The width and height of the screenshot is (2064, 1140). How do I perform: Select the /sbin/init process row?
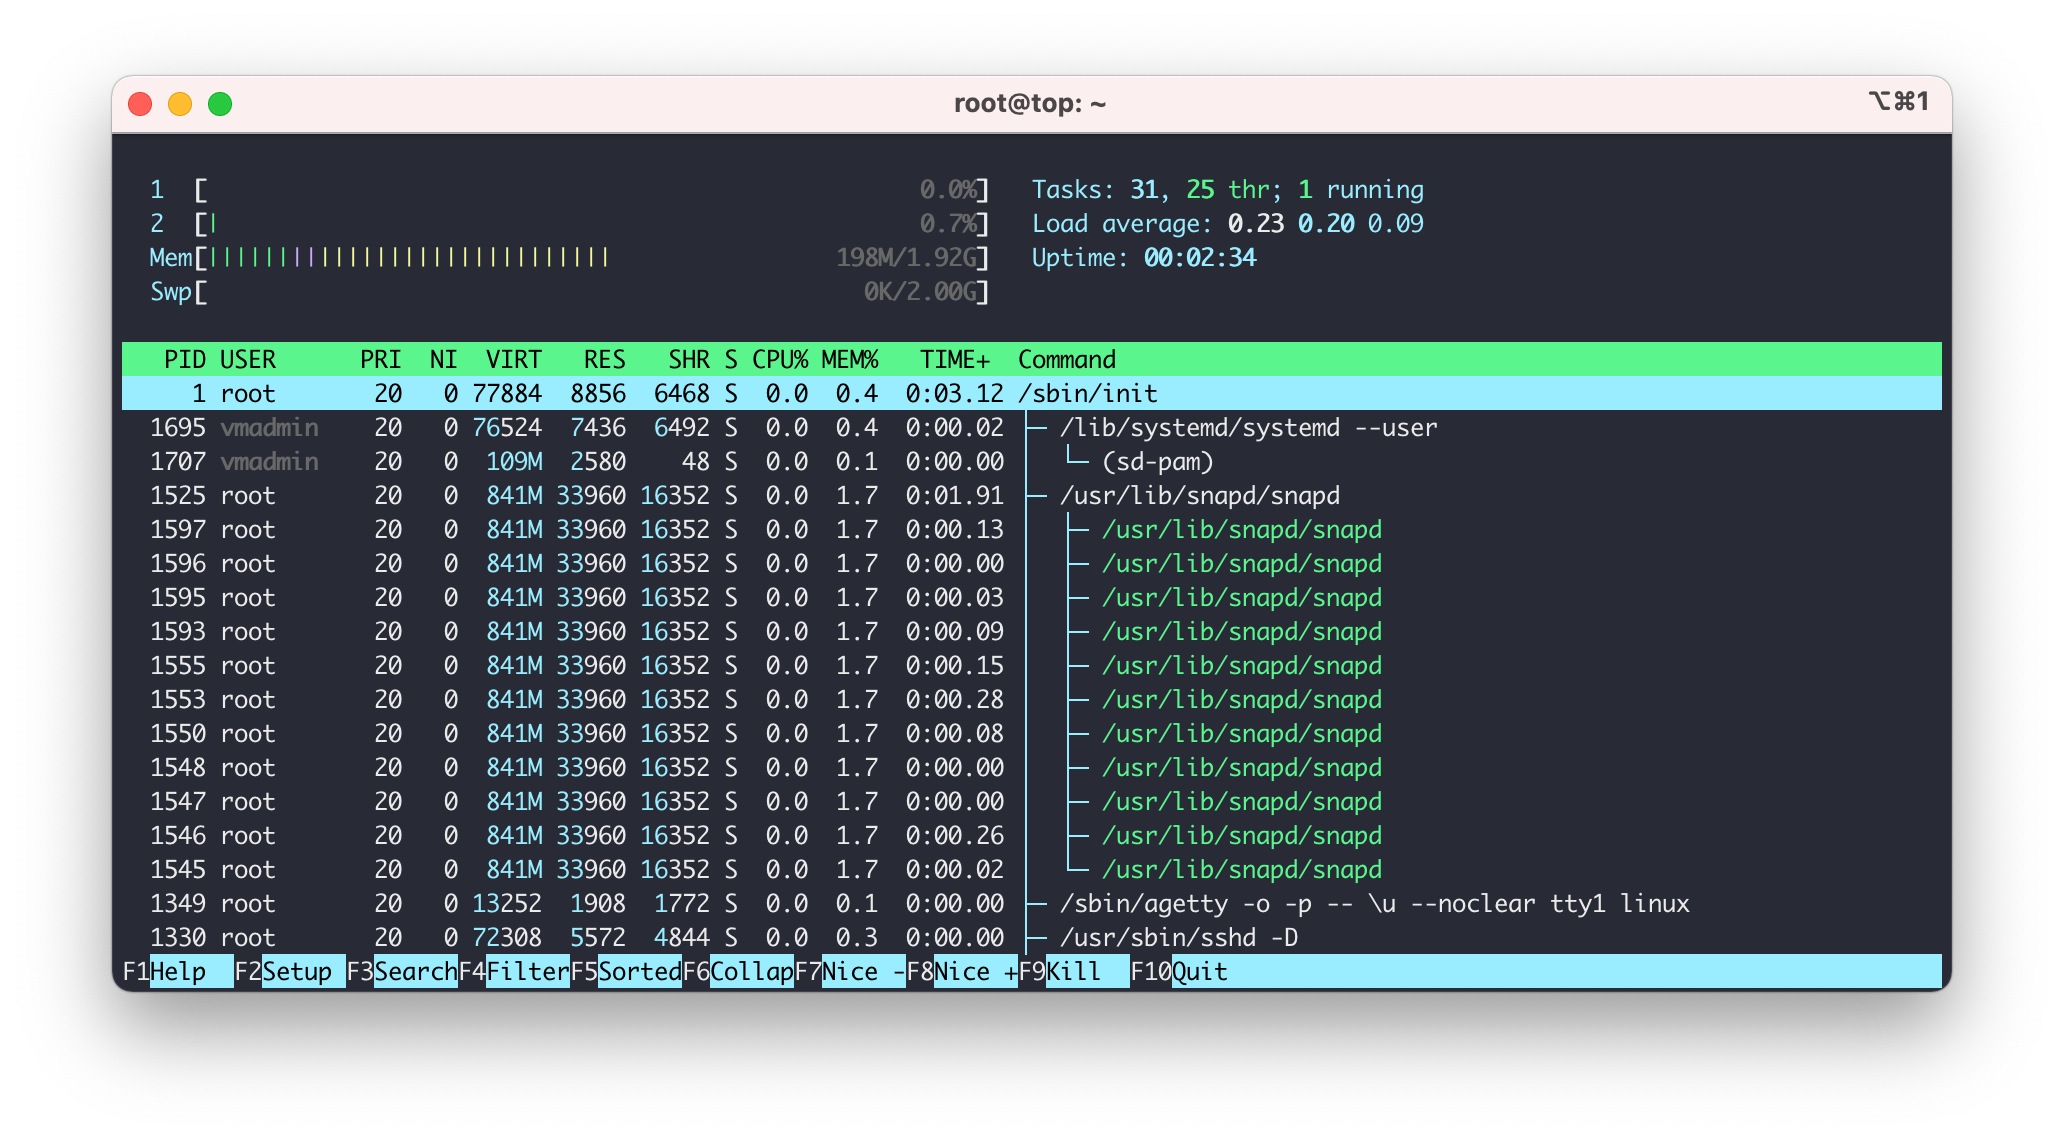click(1032, 393)
